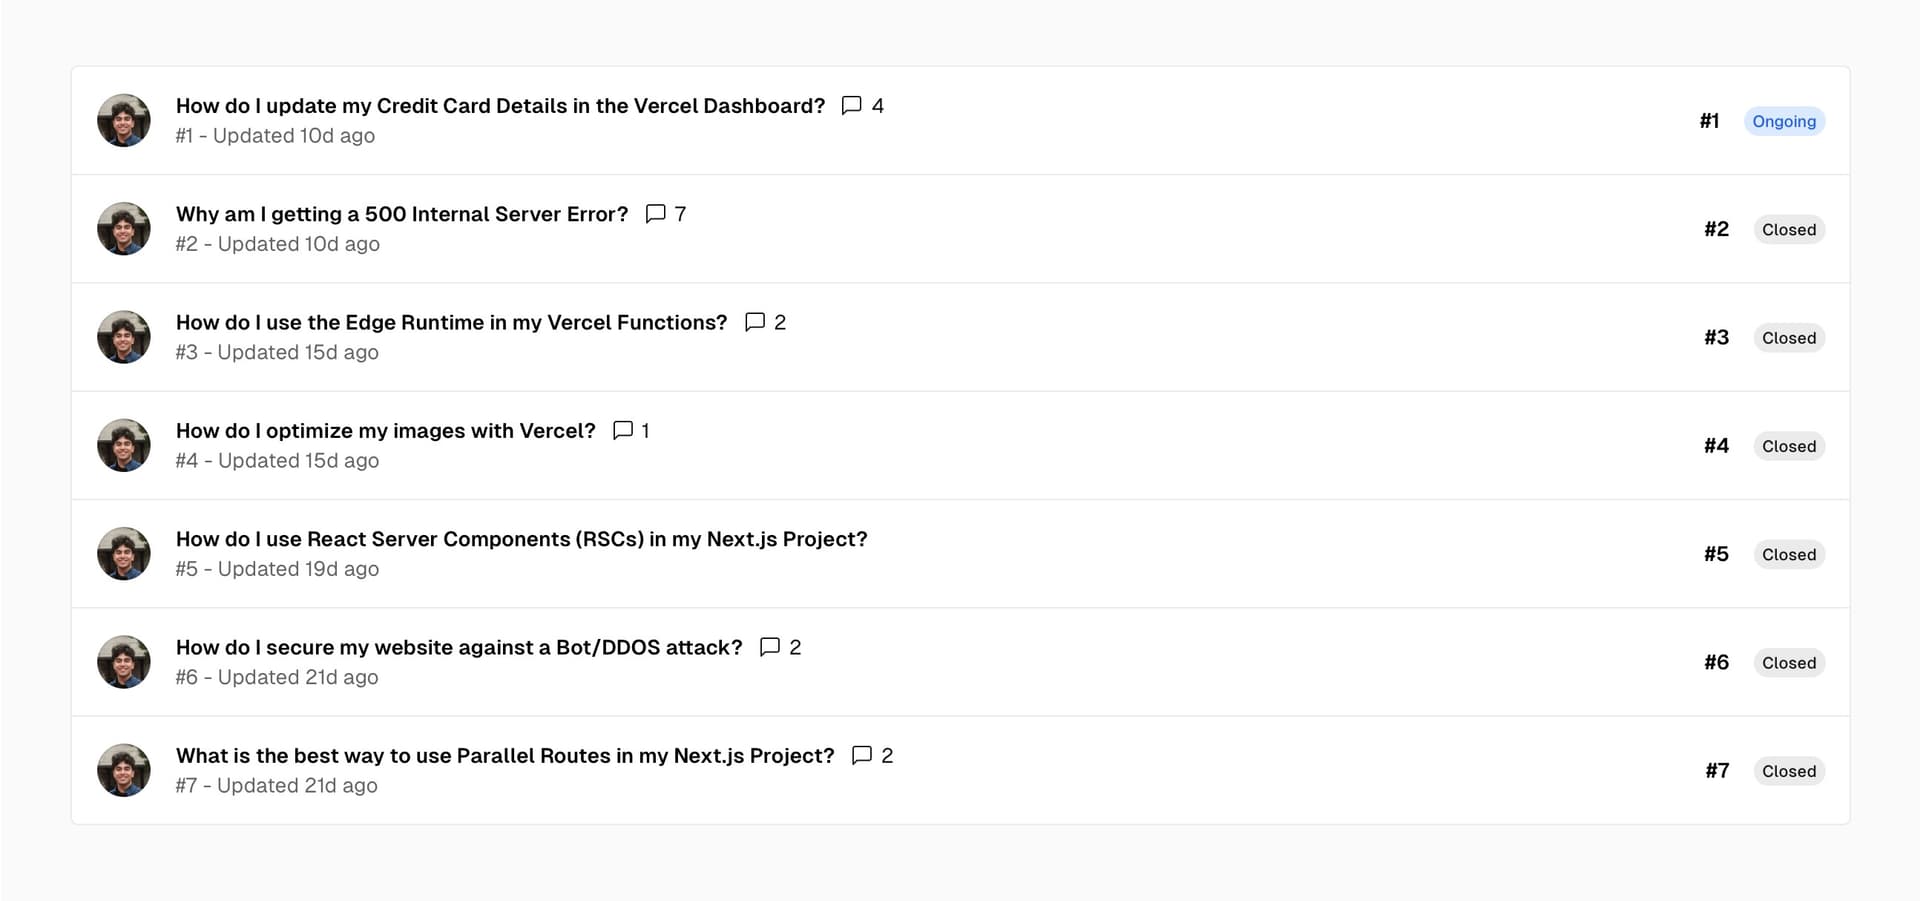Screen dimensions: 1920x901
Task: Click comment icon on optimize images ticket
Action: click(x=622, y=430)
